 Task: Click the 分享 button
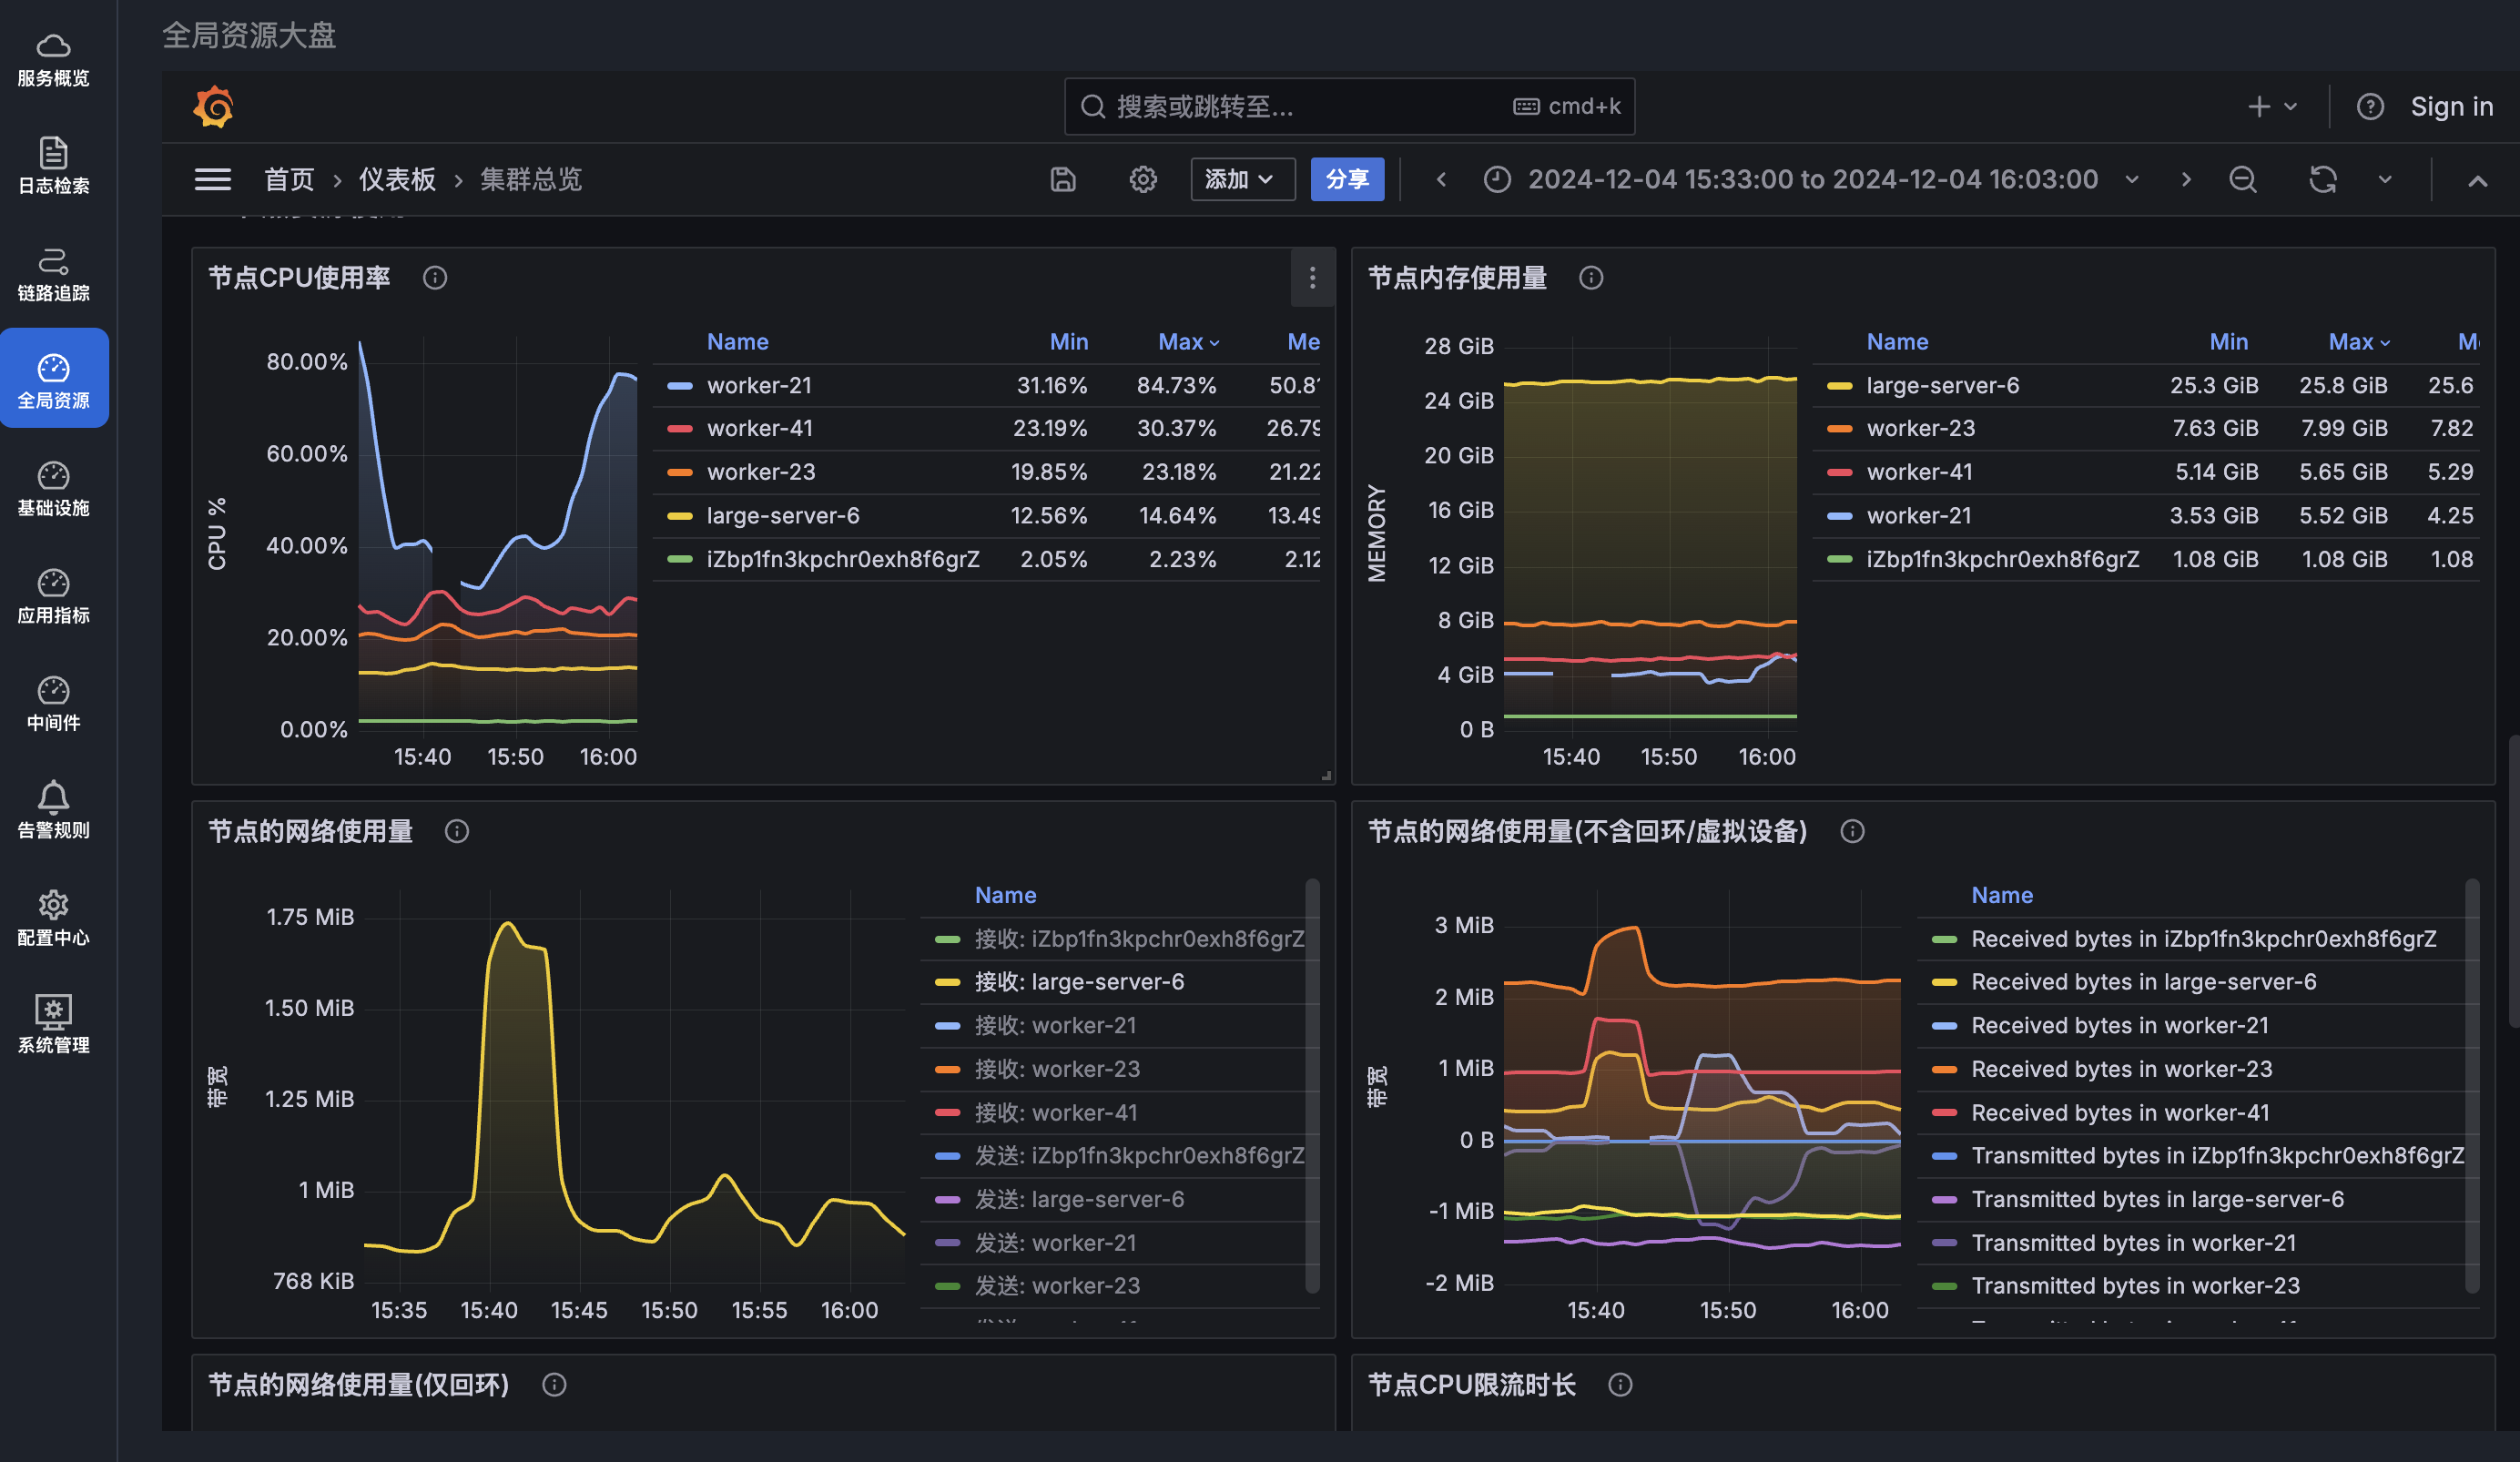coord(1347,179)
